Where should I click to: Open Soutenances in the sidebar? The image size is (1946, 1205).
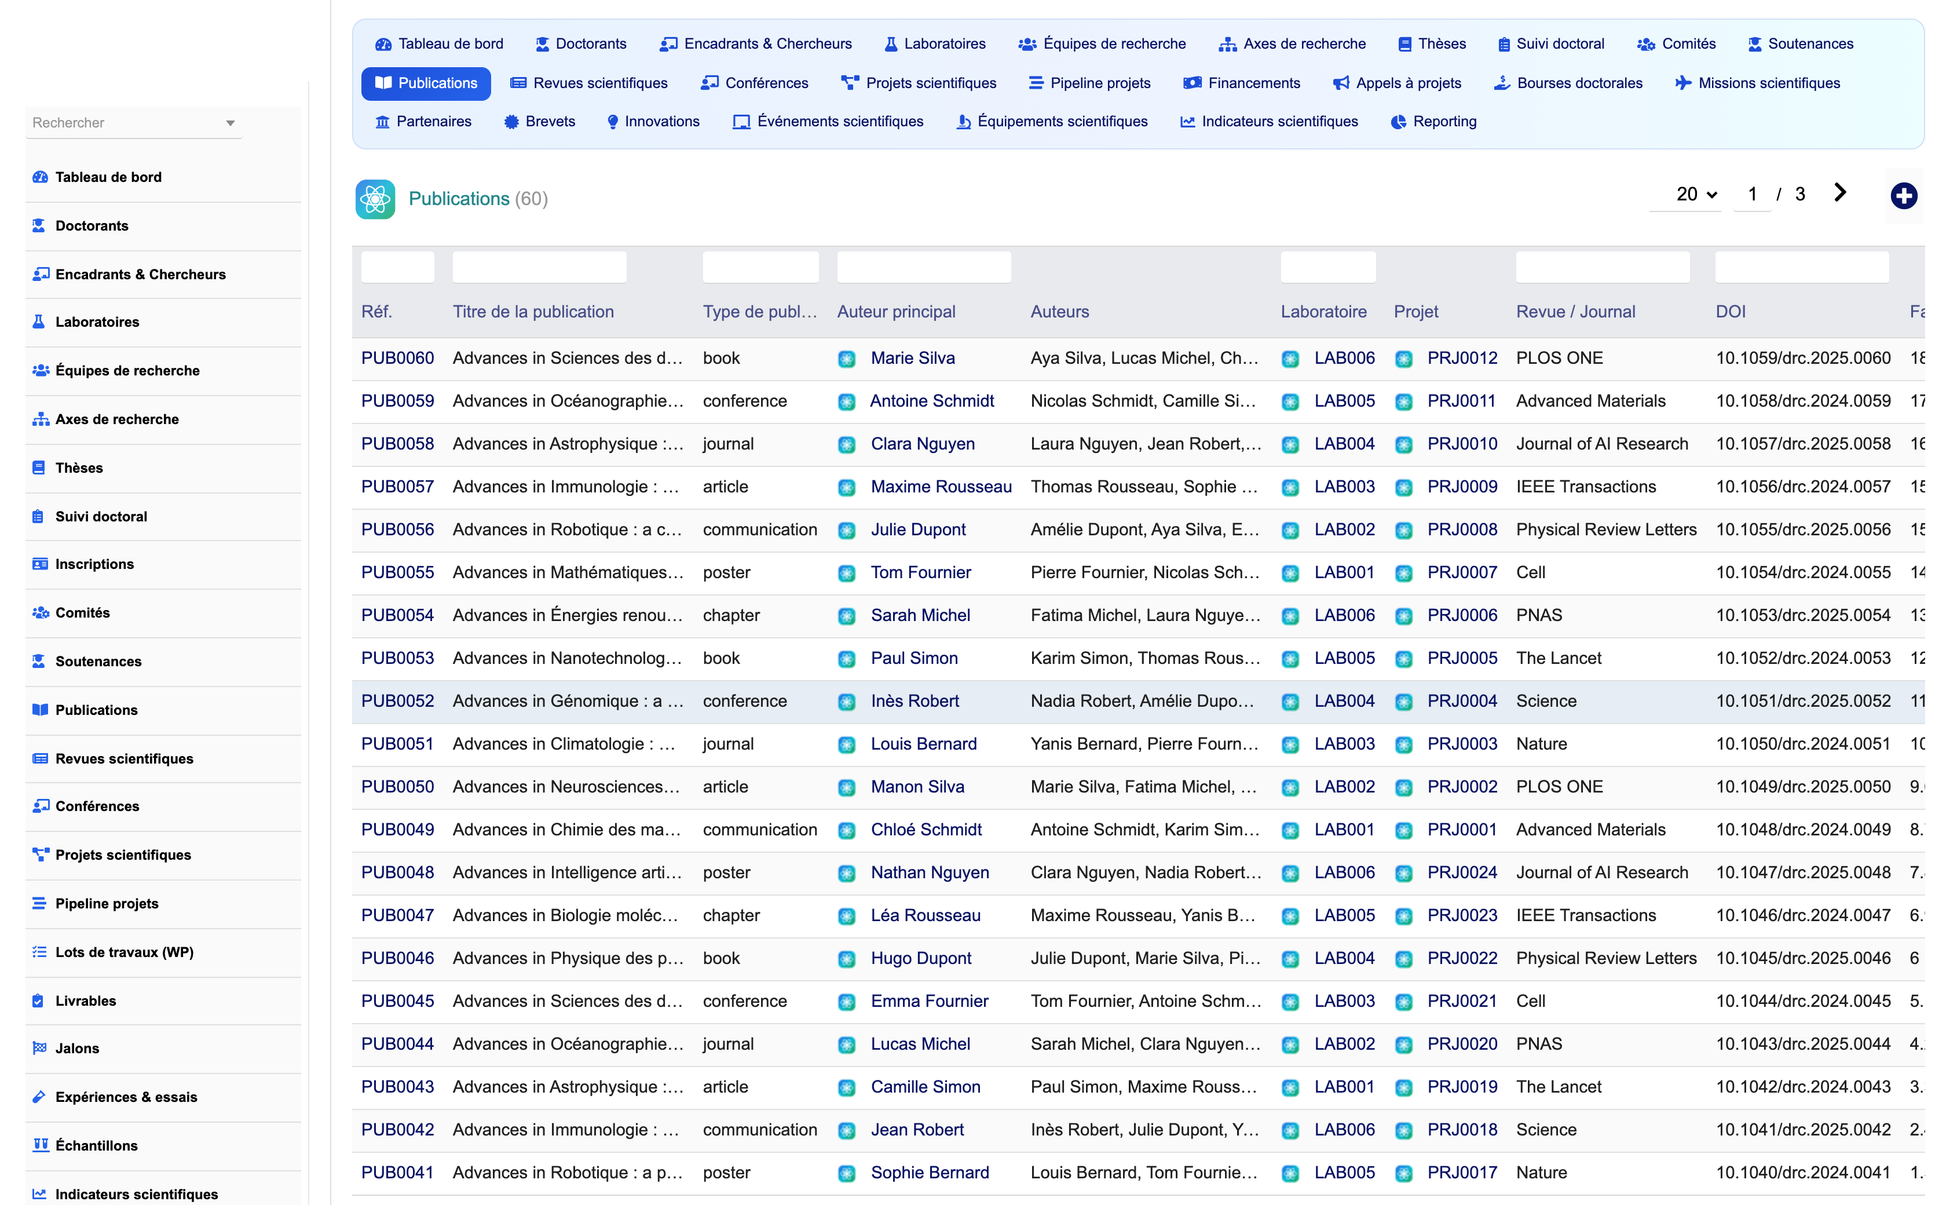98,662
